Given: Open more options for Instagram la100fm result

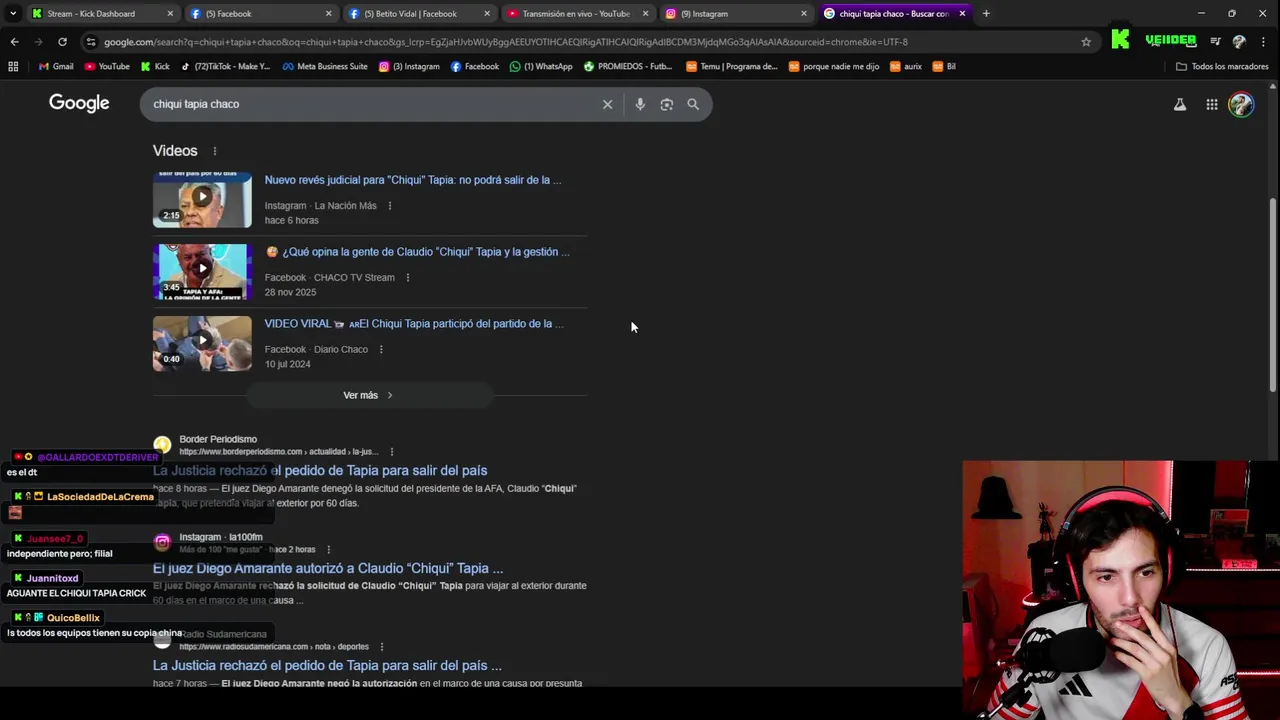Looking at the screenshot, I should point(328,550).
